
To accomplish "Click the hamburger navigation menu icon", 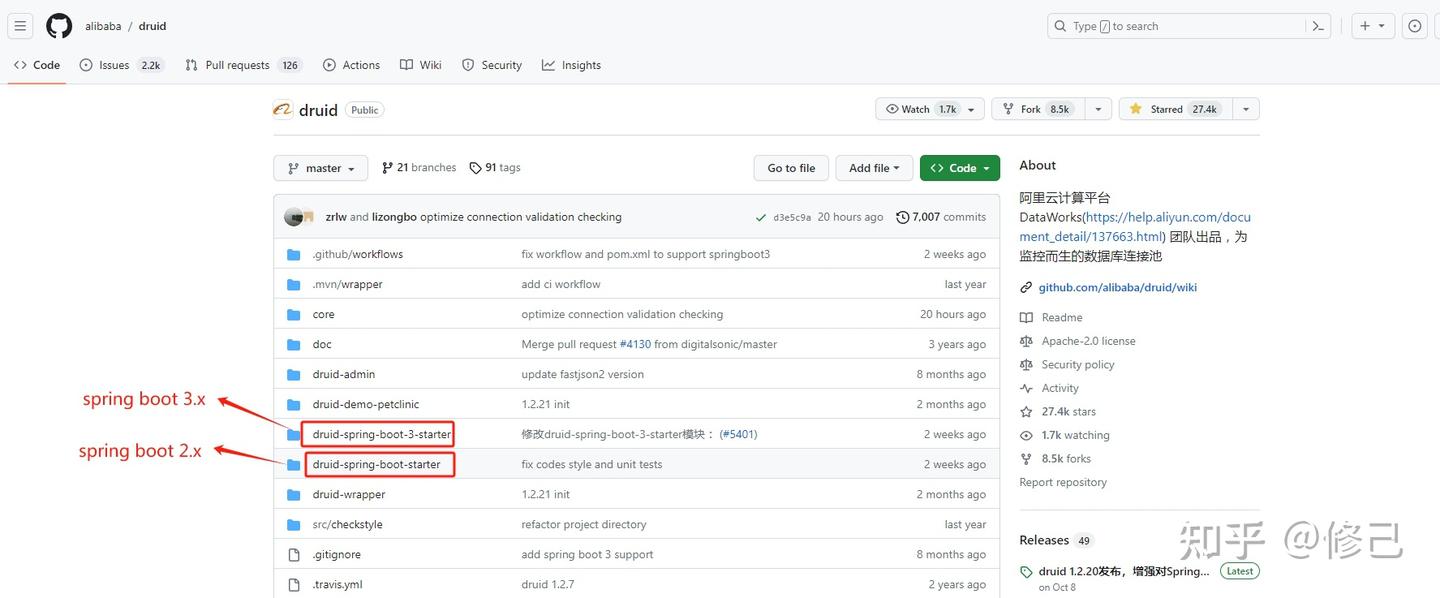I will point(19,25).
